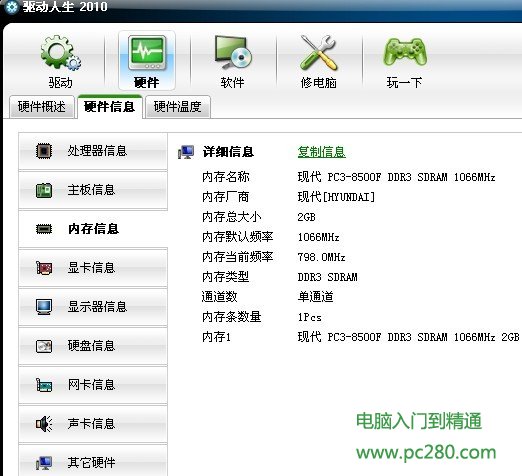Open the 其它硬件 sidebar entry

point(93,461)
